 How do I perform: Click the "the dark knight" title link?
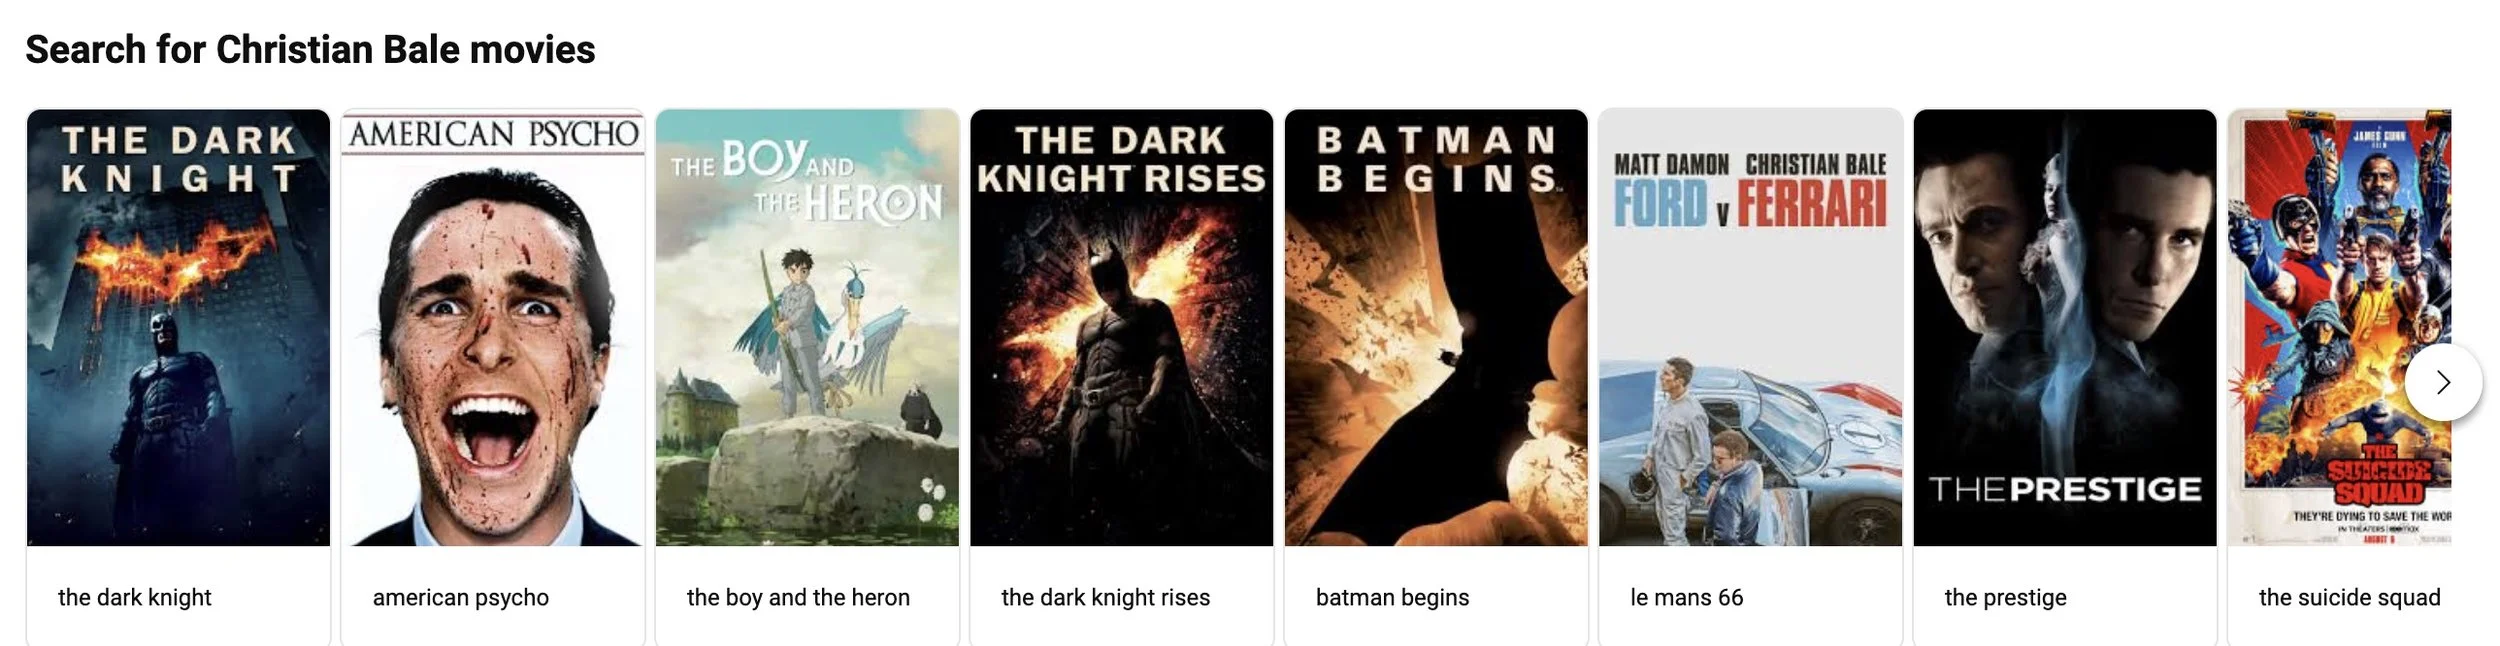point(135,597)
